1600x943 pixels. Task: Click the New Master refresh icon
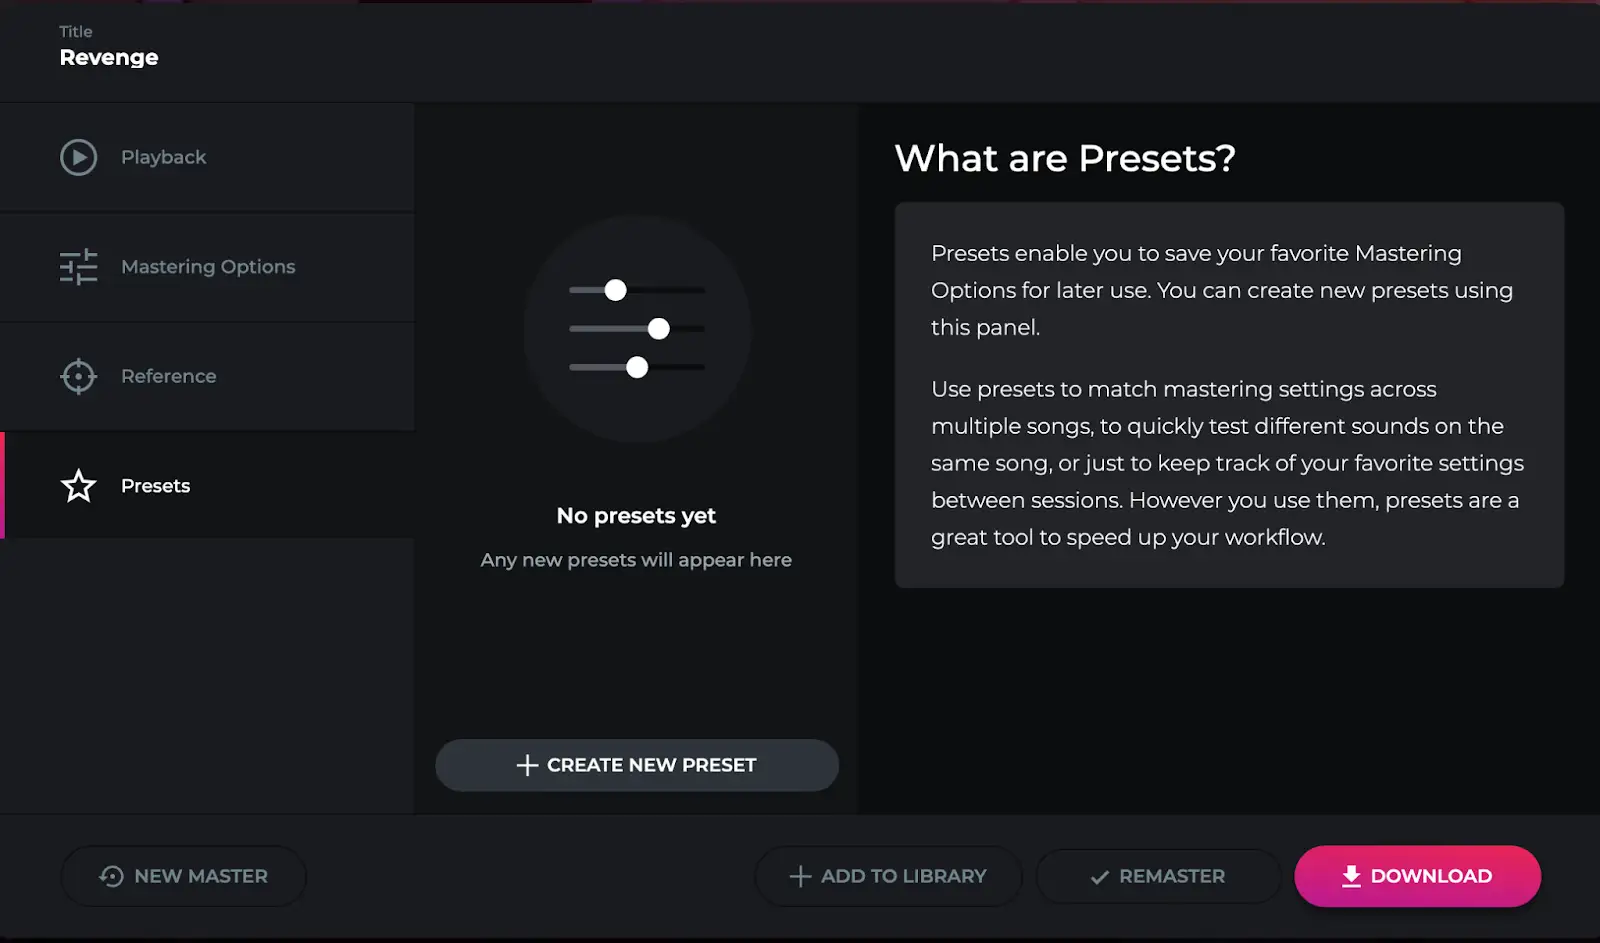click(111, 876)
